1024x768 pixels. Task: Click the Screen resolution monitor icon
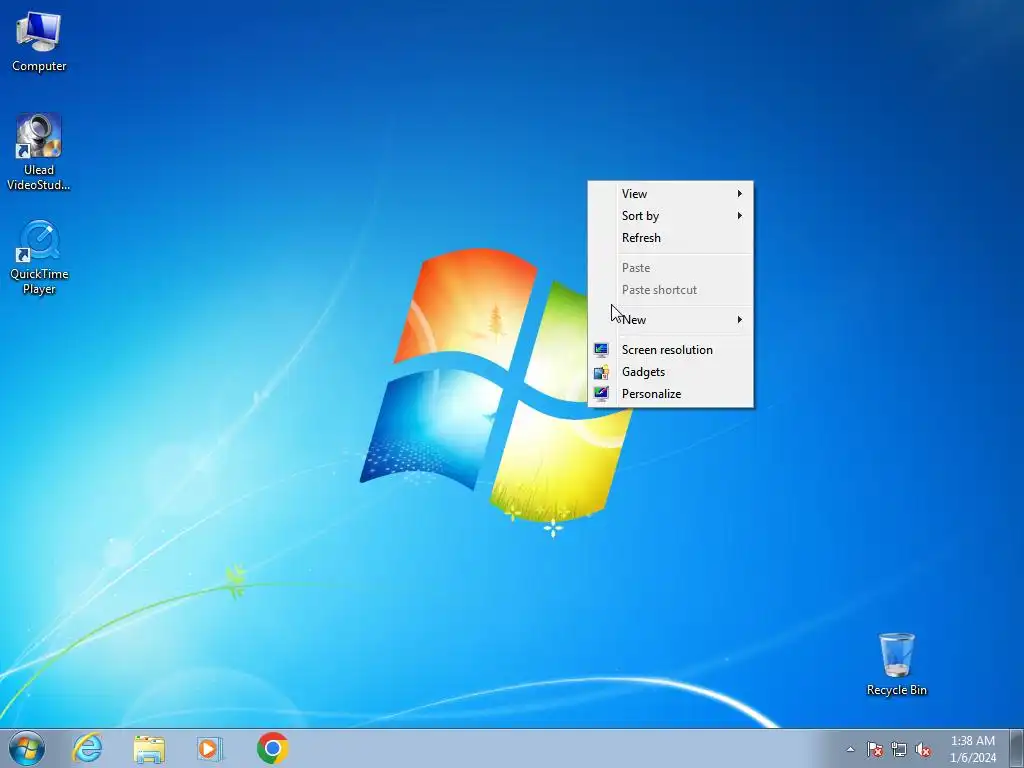click(x=601, y=350)
